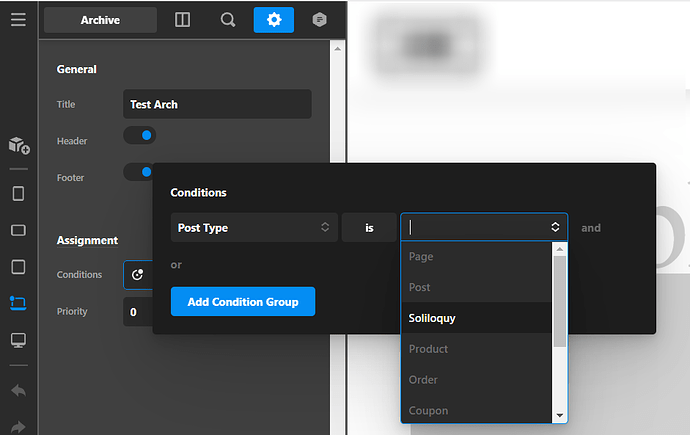Open the layout panel icon
Image resolution: width=690 pixels, height=435 pixels.
182,20
